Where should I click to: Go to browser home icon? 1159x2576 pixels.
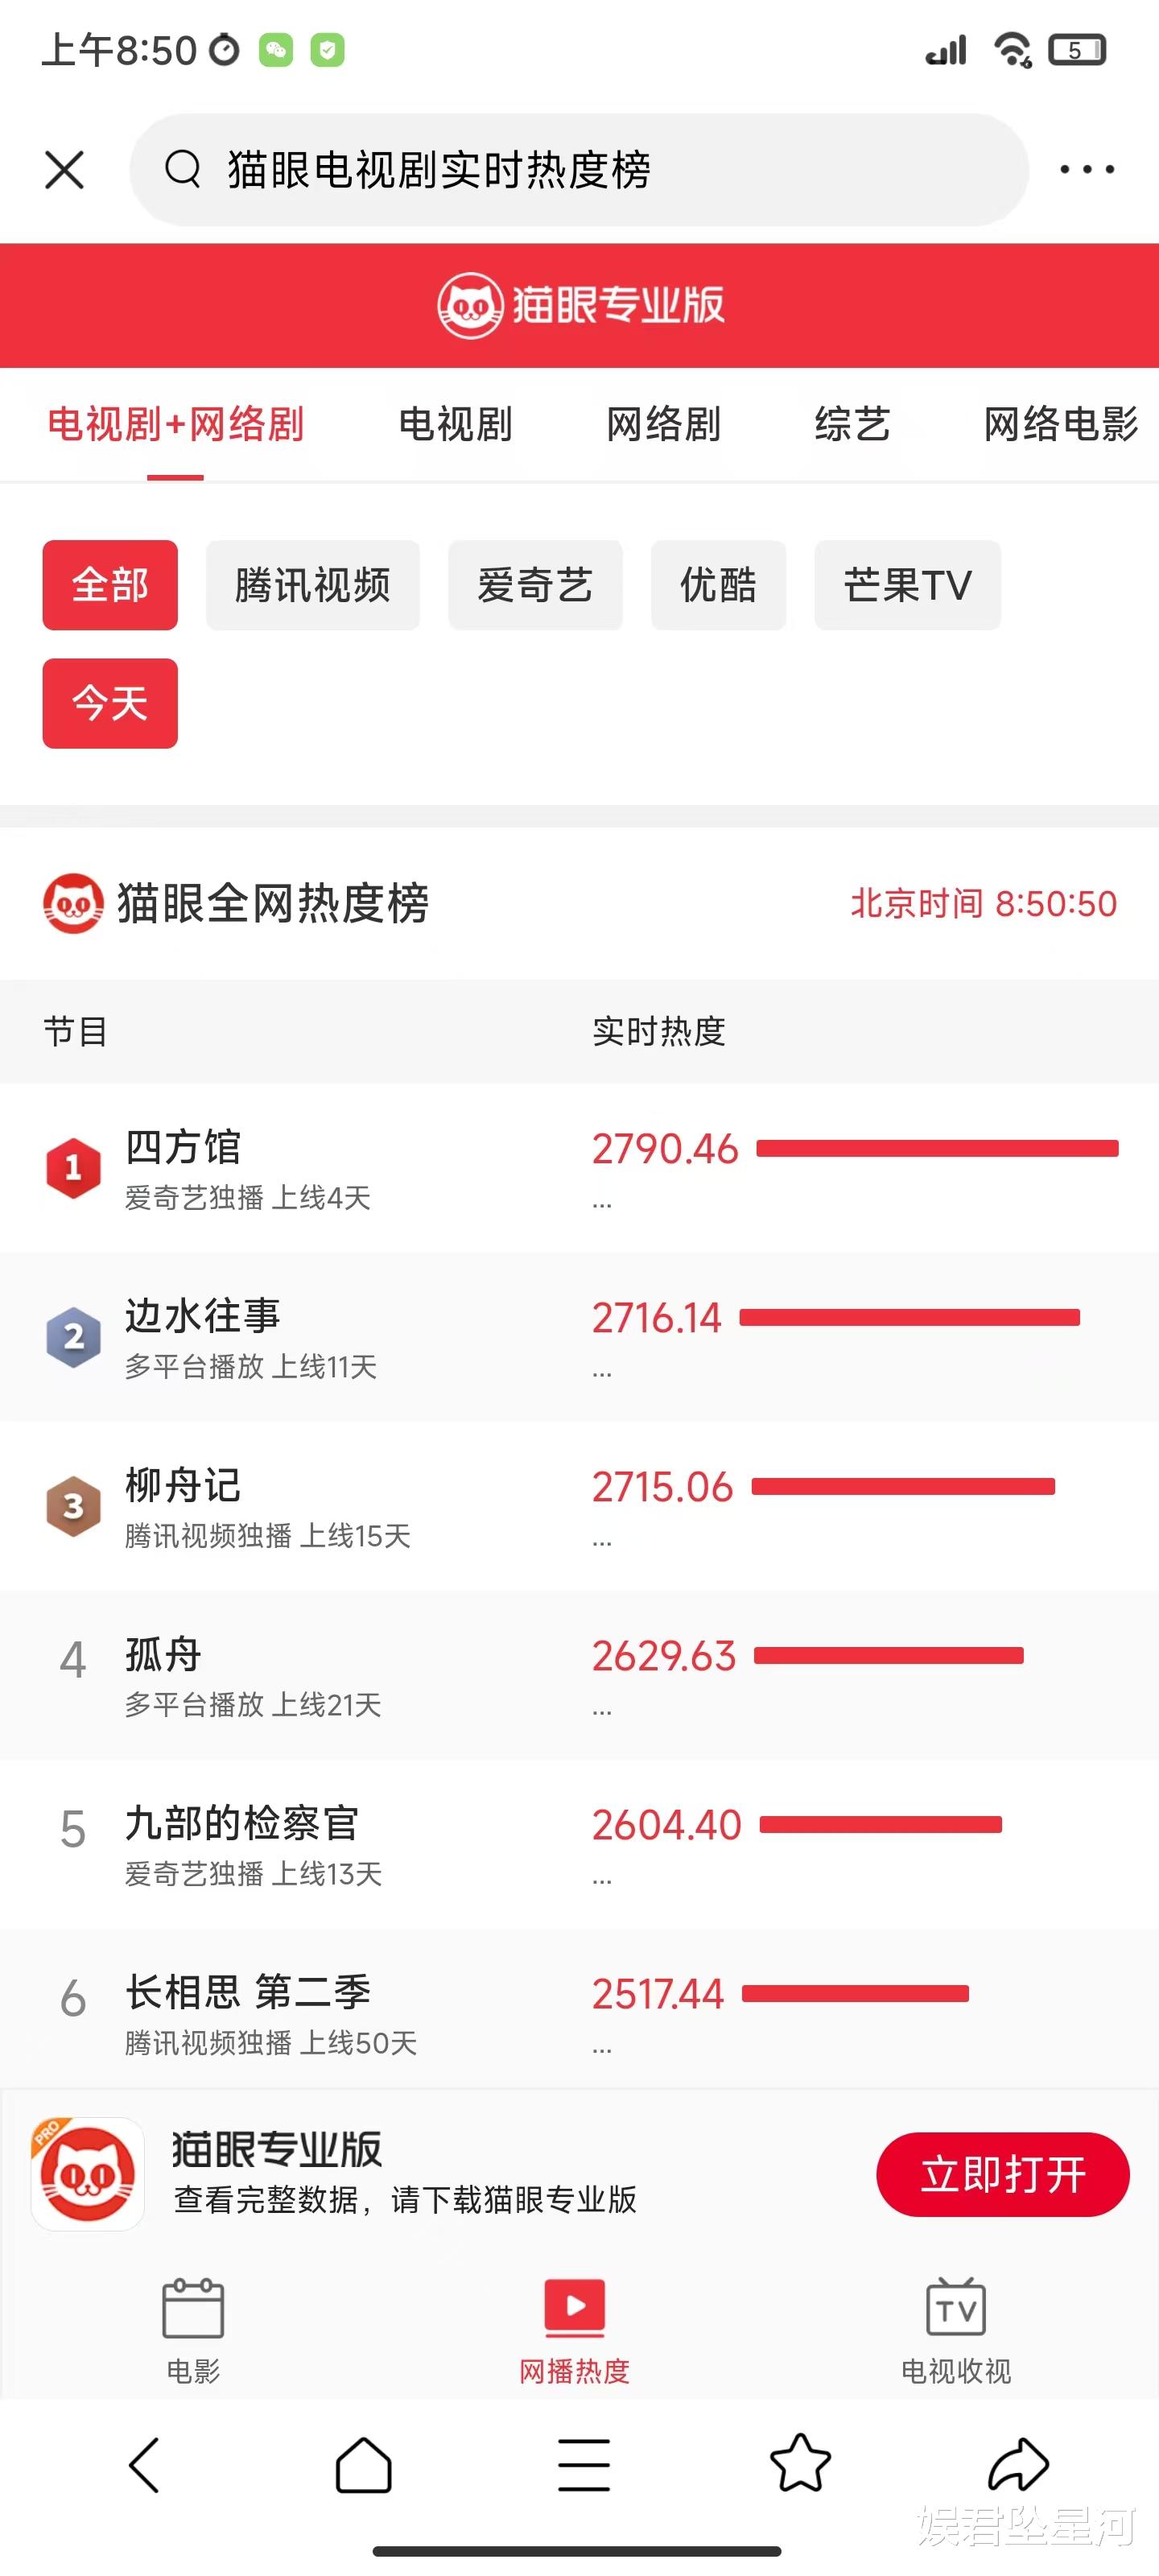click(x=363, y=2464)
